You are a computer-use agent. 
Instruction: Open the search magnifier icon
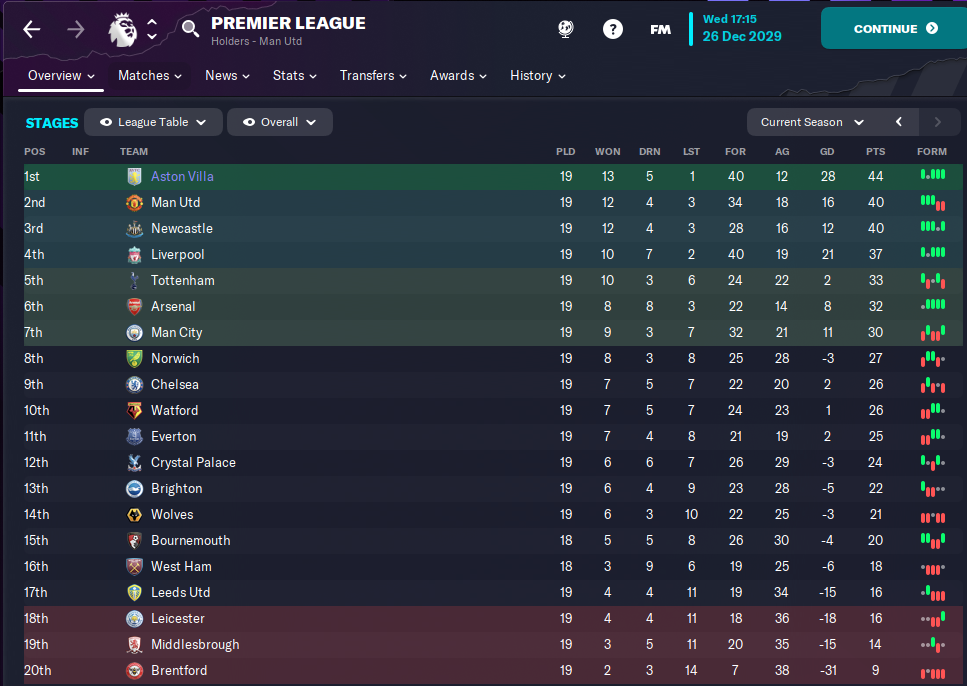[x=190, y=29]
